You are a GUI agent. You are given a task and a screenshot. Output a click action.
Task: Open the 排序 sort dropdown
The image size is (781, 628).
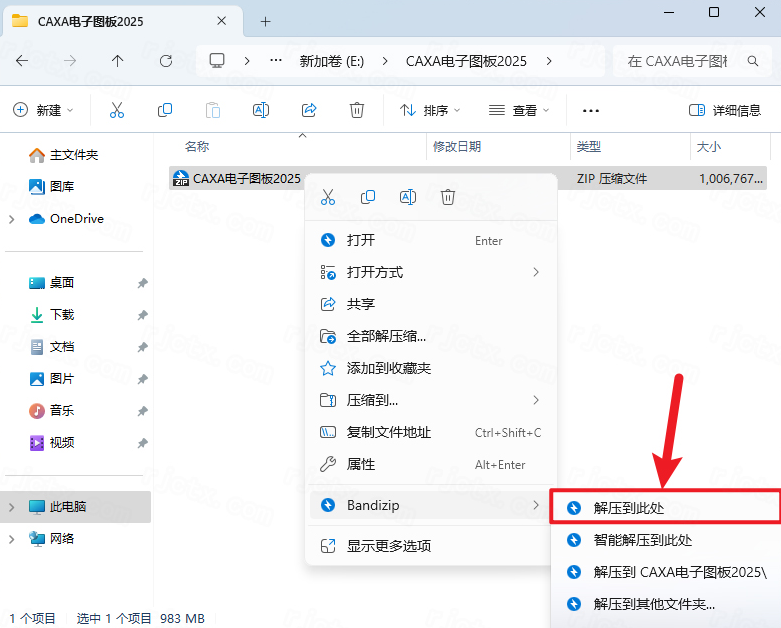pos(430,110)
